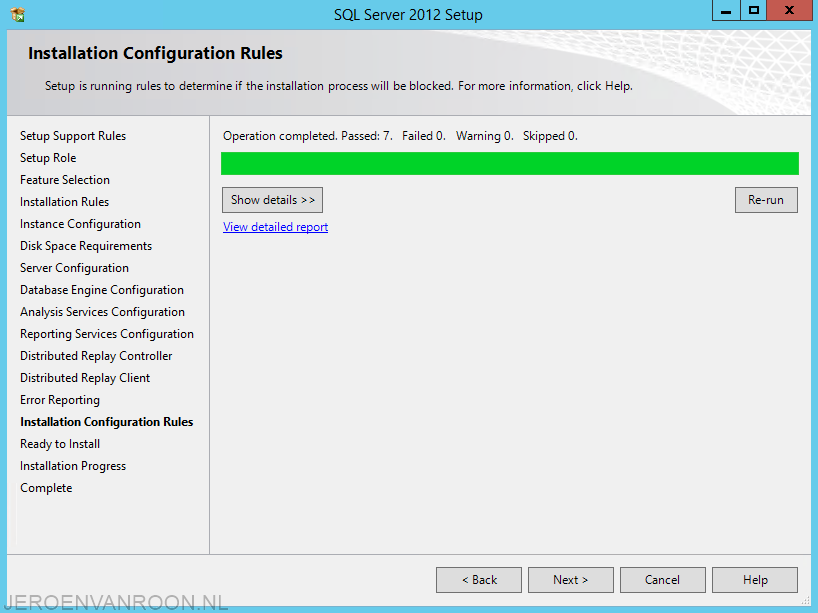Image resolution: width=818 pixels, height=613 pixels.
Task: Go to the previous page with Back
Action: click(x=479, y=580)
